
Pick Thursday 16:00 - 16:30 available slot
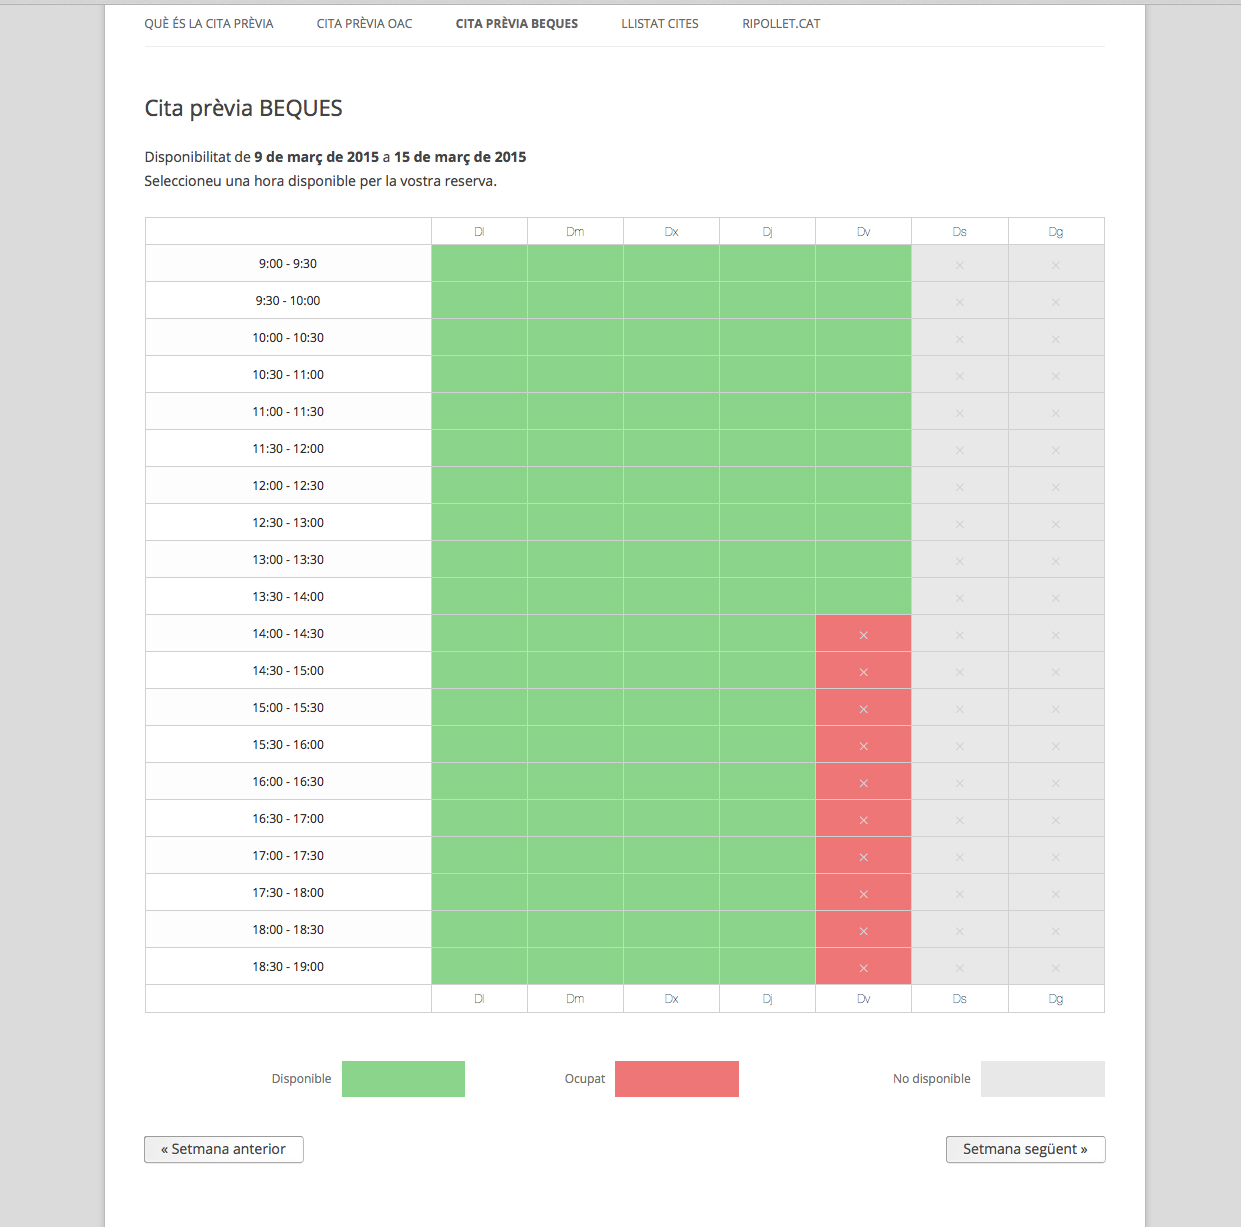click(767, 782)
